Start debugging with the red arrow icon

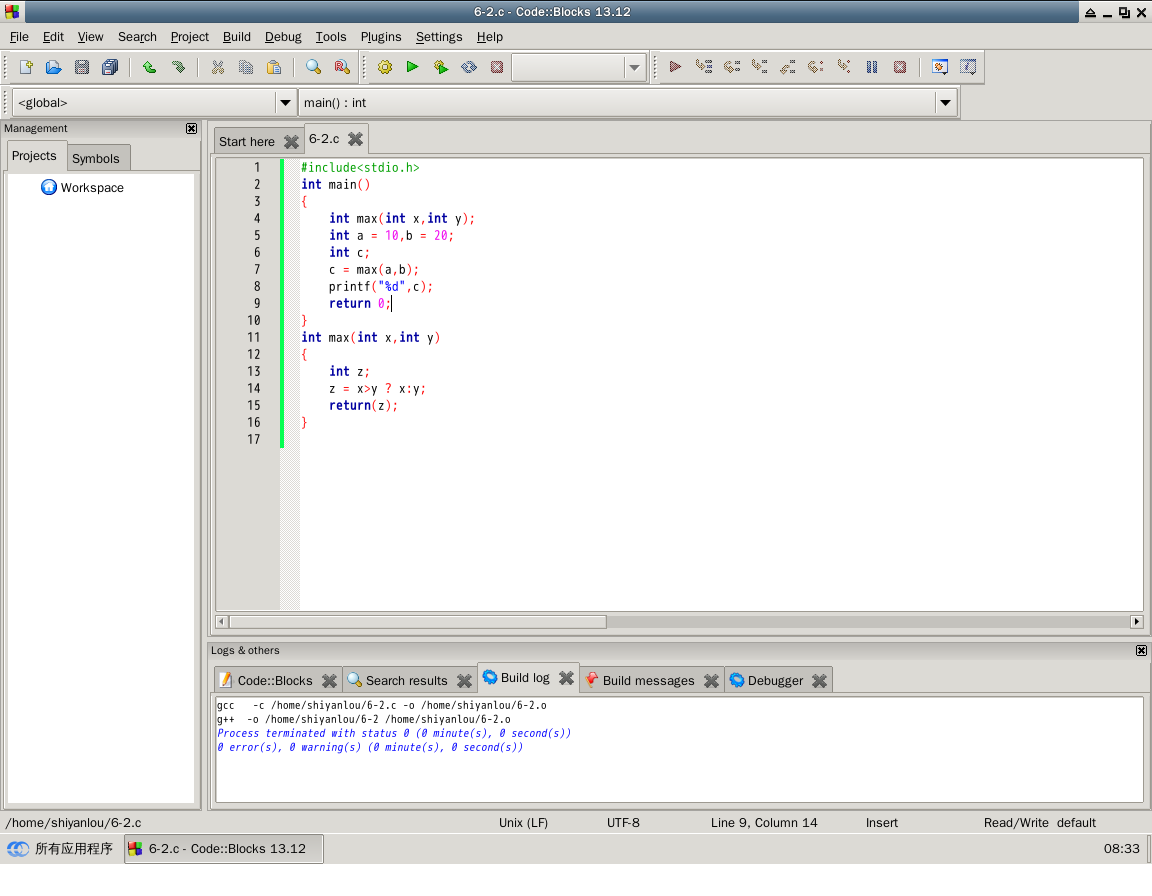click(x=675, y=67)
